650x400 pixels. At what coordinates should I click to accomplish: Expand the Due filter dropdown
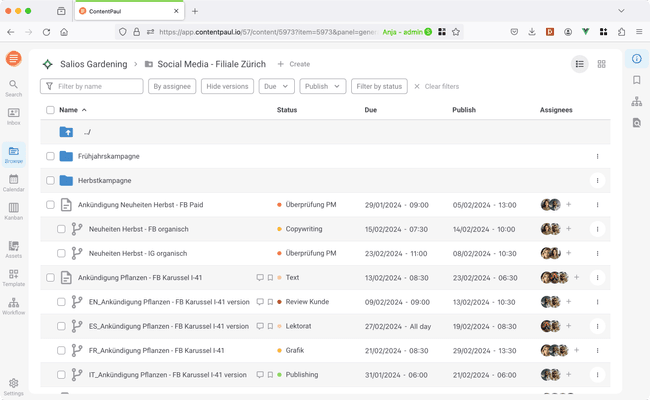[x=276, y=86]
